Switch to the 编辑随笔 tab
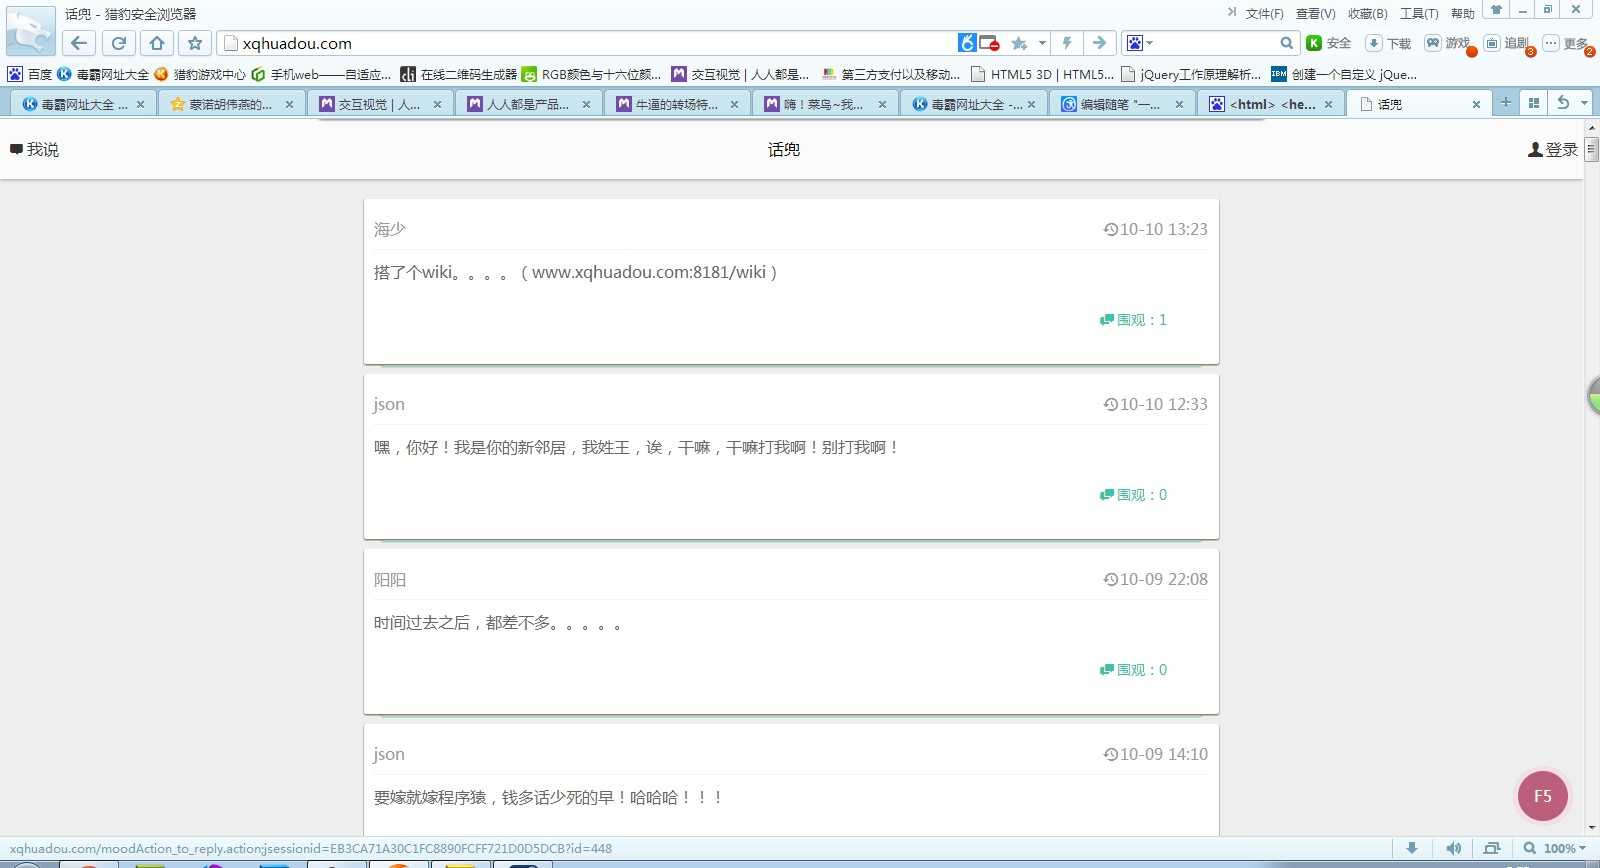 (1122, 104)
